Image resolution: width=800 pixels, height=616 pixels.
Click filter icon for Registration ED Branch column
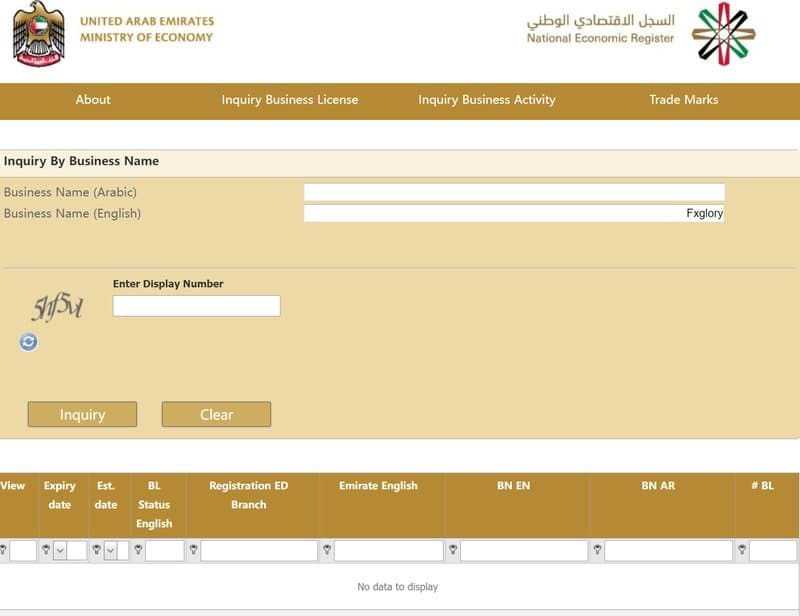pyautogui.click(x=193, y=550)
